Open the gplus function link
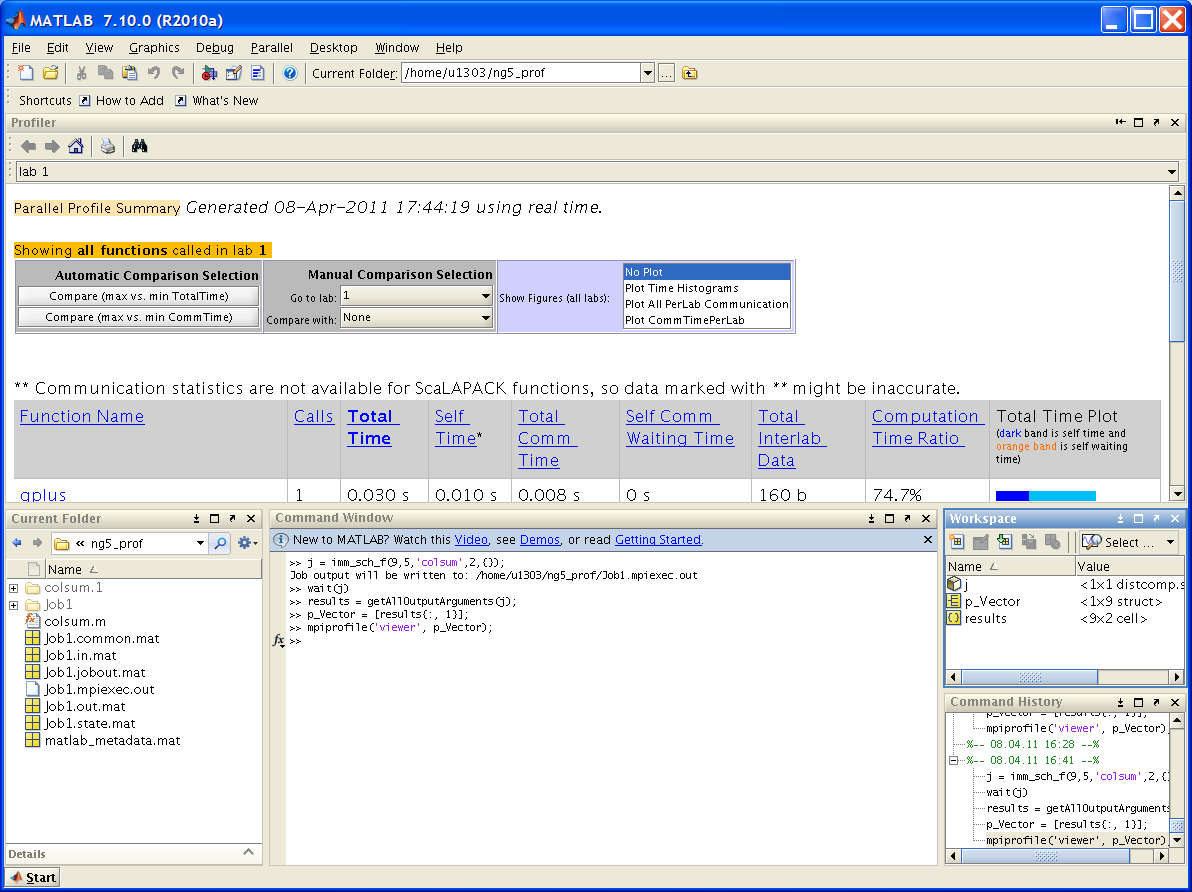The width and height of the screenshot is (1192, 892). click(43, 495)
